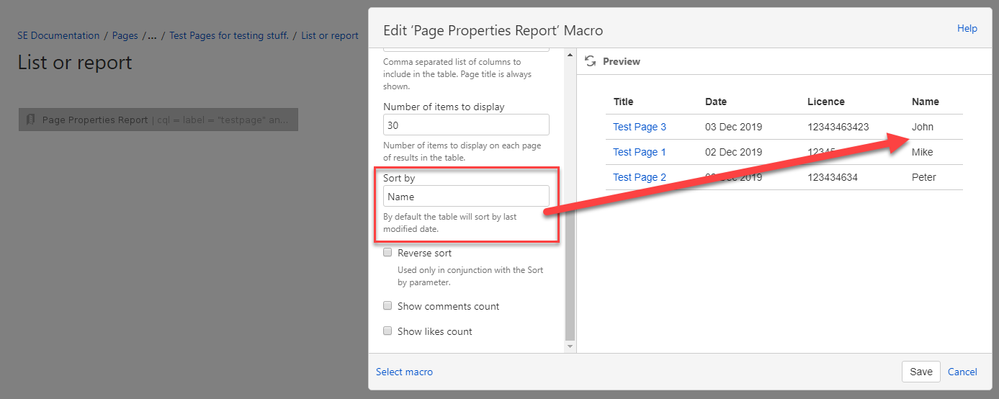Click the Sort by input field

pos(466,196)
